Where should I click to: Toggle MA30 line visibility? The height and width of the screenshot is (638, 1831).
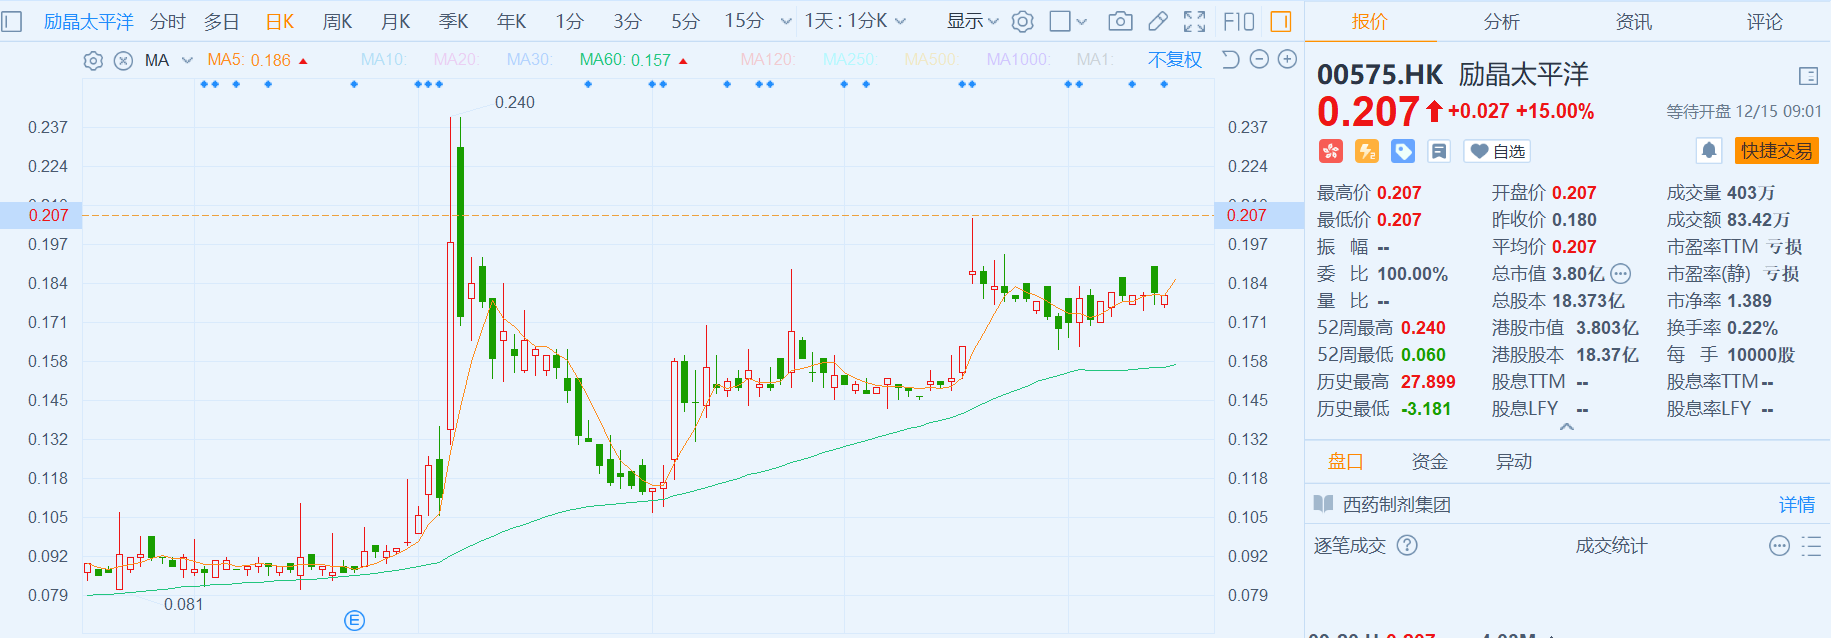click(x=530, y=60)
